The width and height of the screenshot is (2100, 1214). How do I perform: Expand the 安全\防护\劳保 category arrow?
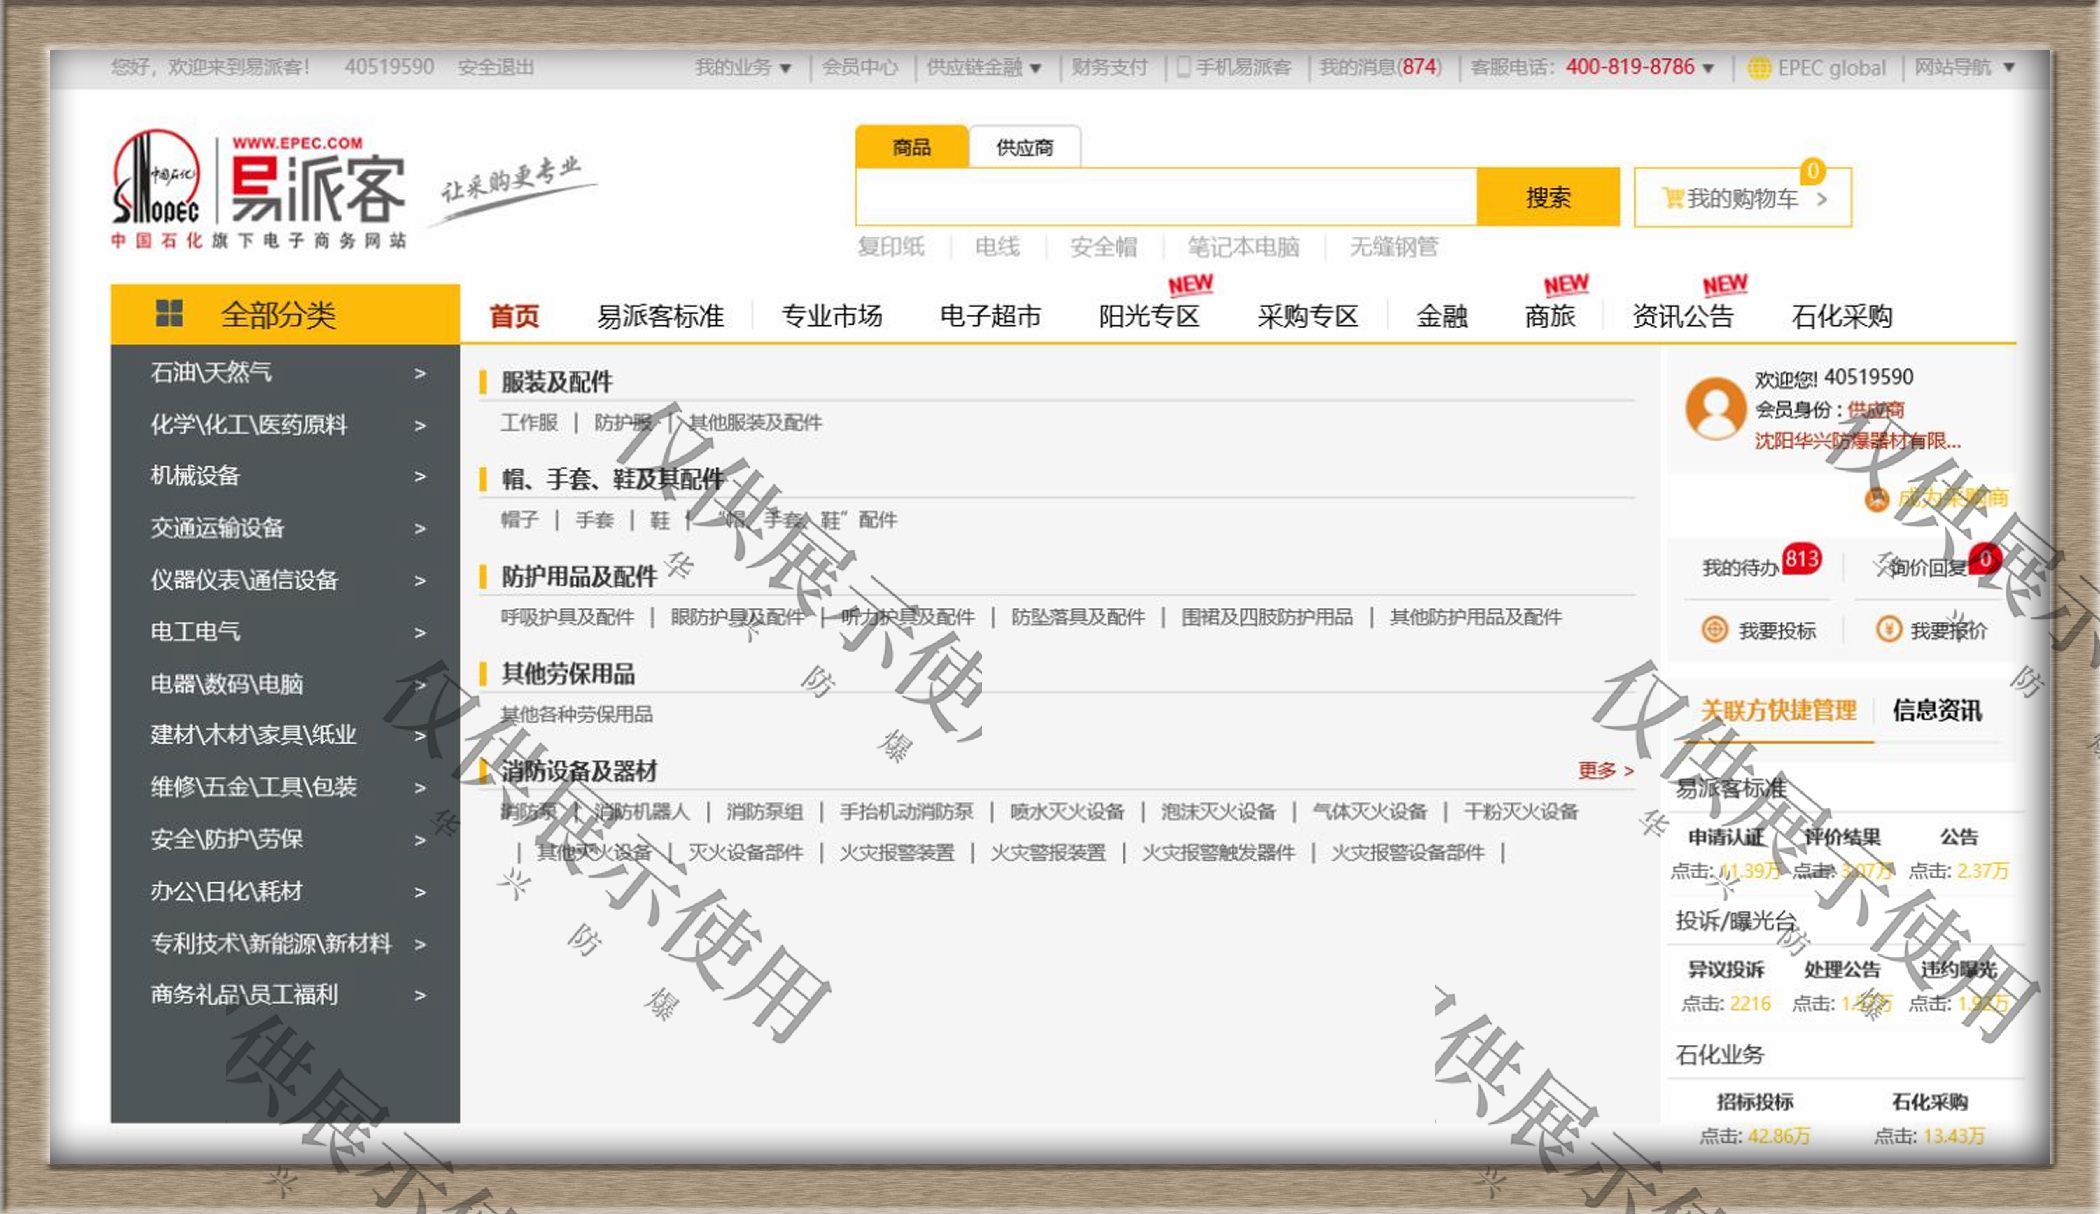coord(420,840)
